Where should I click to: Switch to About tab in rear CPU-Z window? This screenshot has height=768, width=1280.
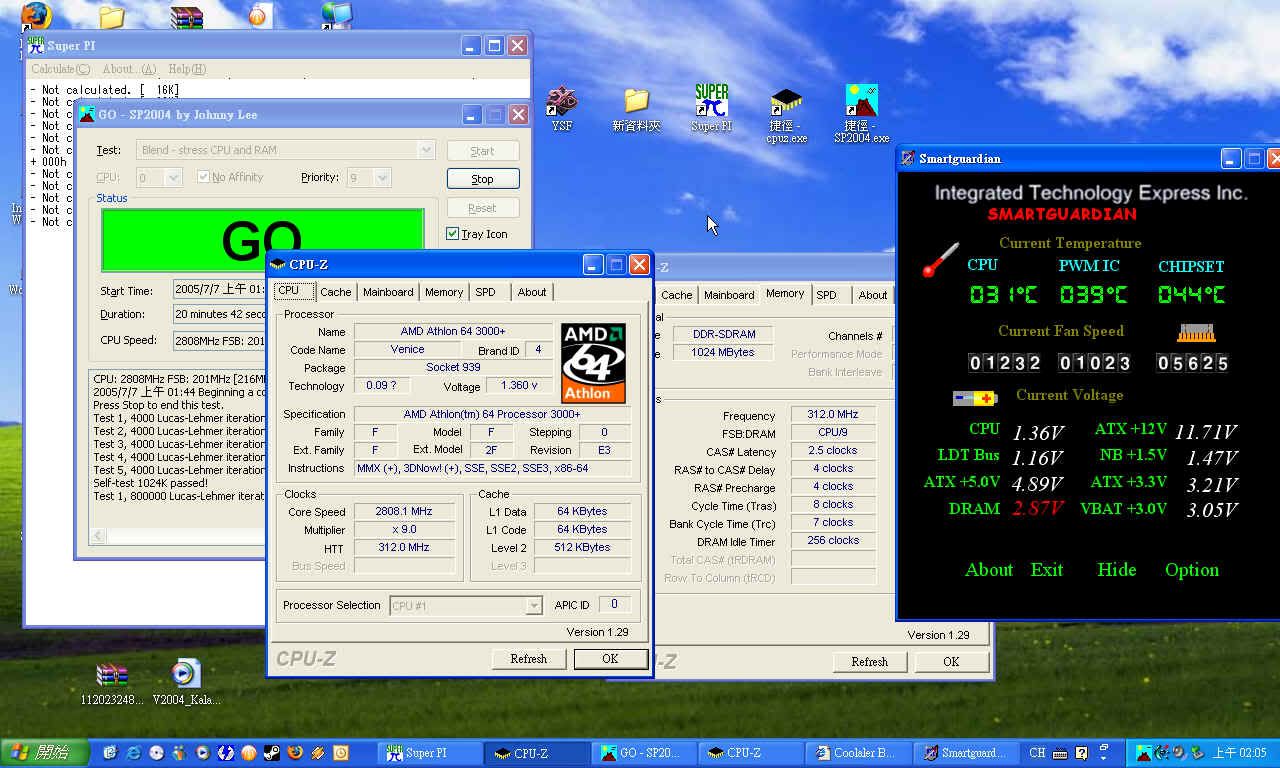click(873, 295)
